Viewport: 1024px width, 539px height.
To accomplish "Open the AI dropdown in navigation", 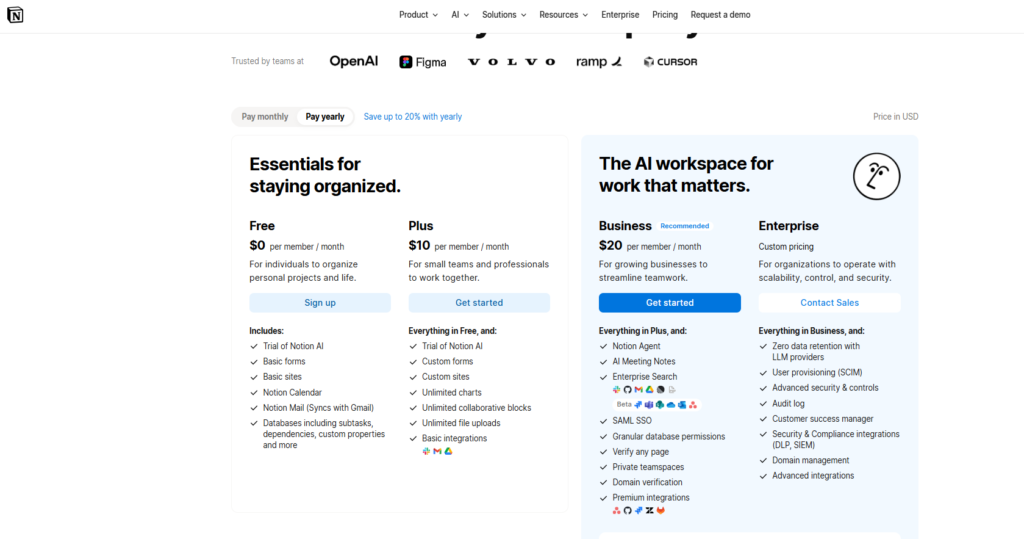I will pos(460,15).
